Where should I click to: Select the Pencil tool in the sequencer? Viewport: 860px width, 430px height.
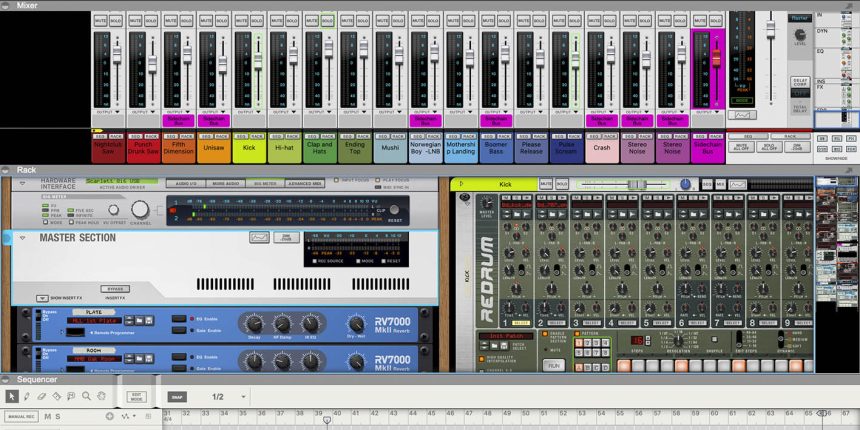[27, 397]
